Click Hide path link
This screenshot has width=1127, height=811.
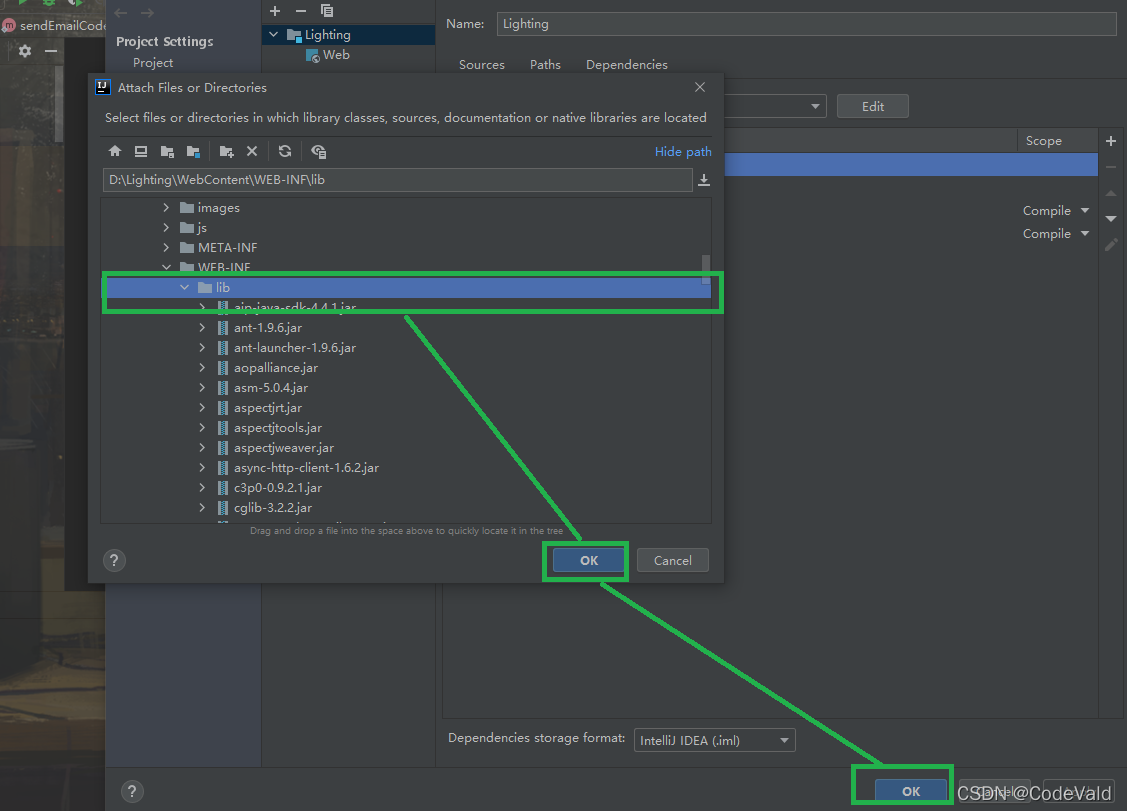[683, 152]
